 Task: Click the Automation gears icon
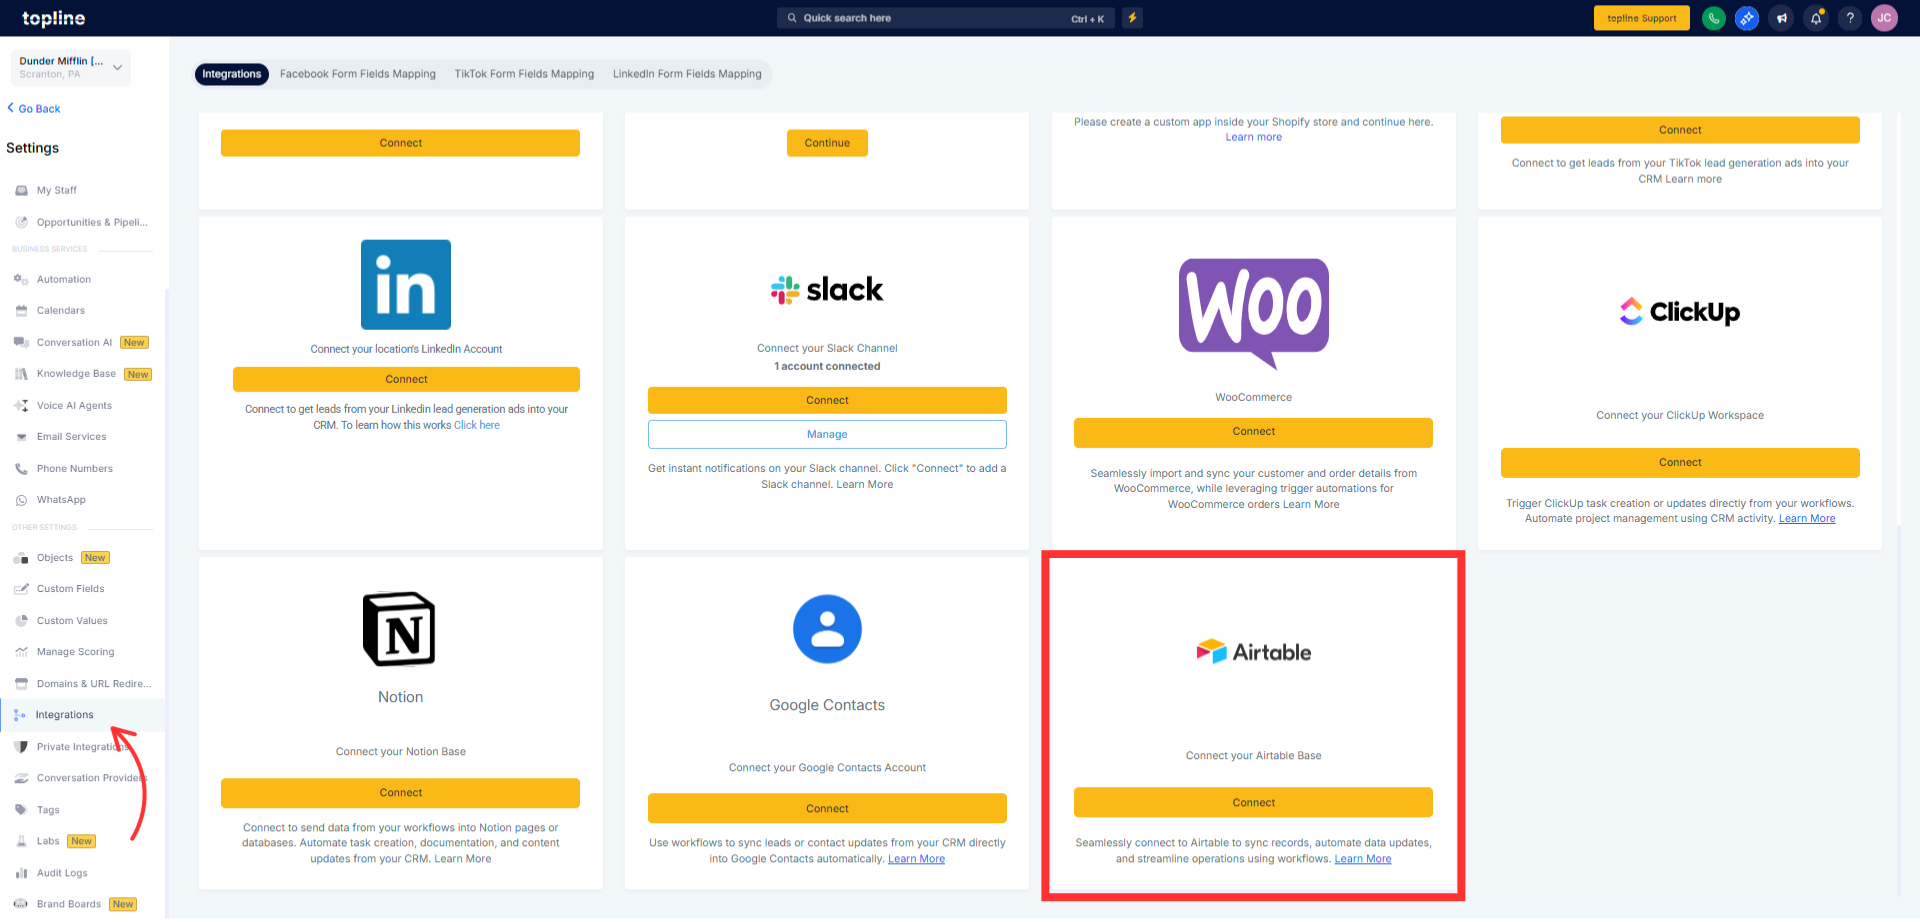tap(21, 279)
